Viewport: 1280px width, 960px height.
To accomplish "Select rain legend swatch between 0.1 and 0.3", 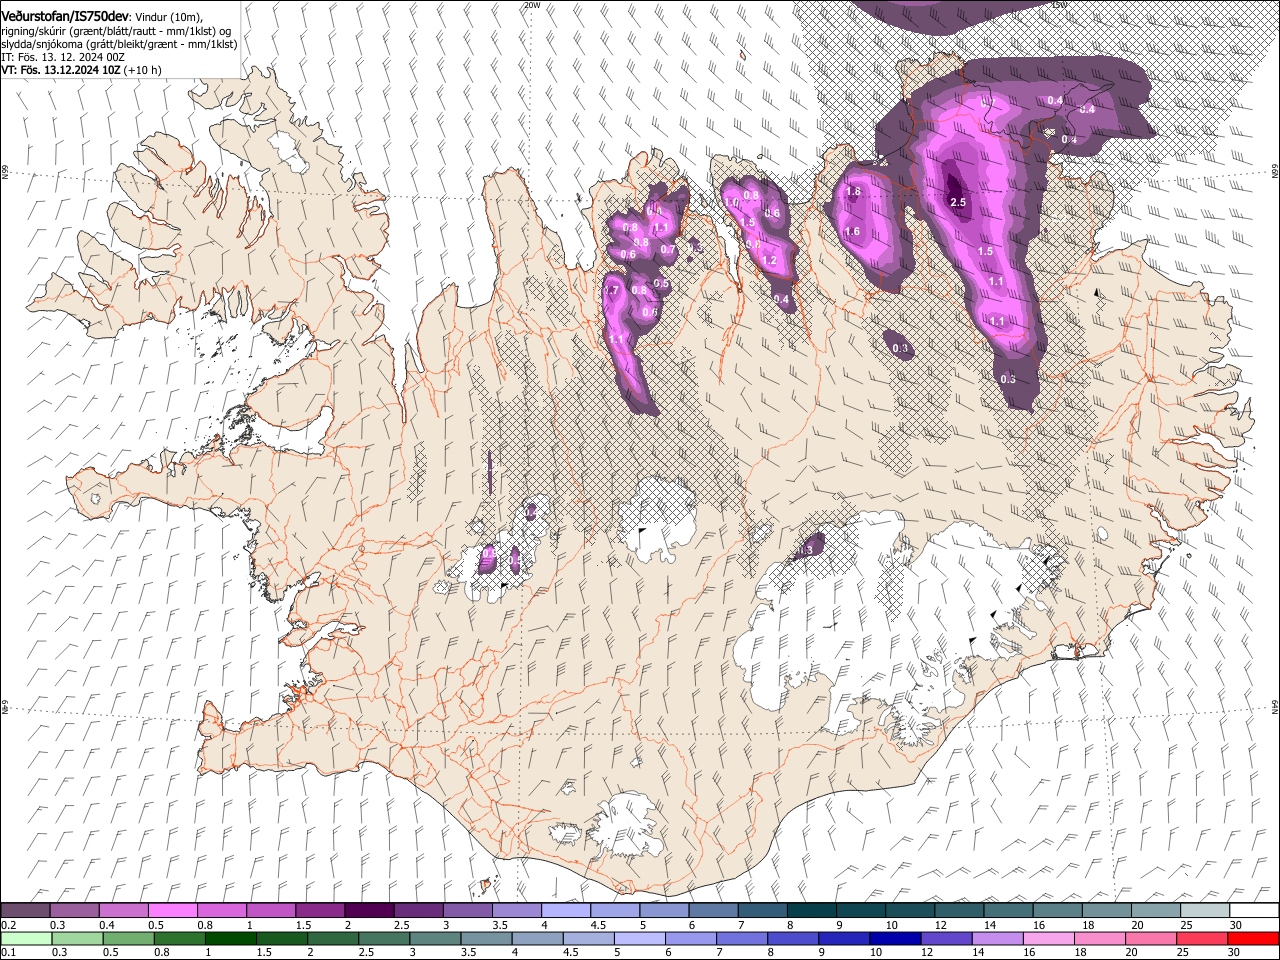I will click(27, 938).
